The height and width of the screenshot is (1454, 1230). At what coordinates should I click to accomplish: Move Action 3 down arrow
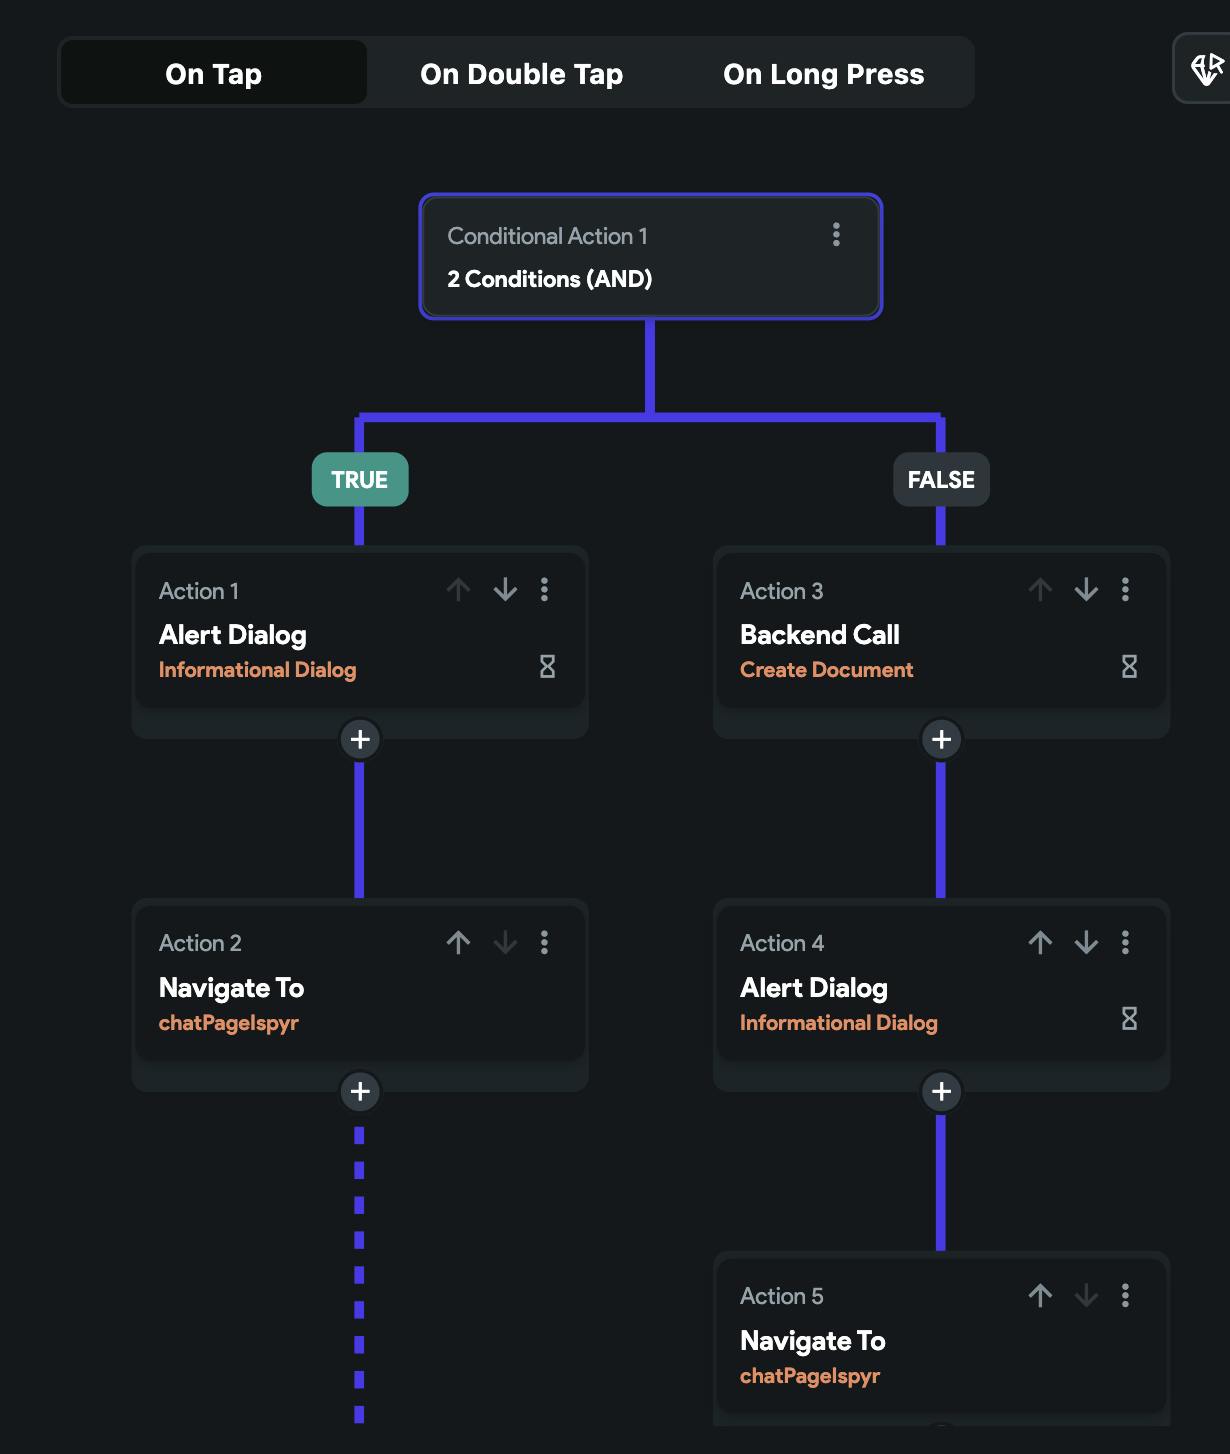pyautogui.click(x=1086, y=590)
